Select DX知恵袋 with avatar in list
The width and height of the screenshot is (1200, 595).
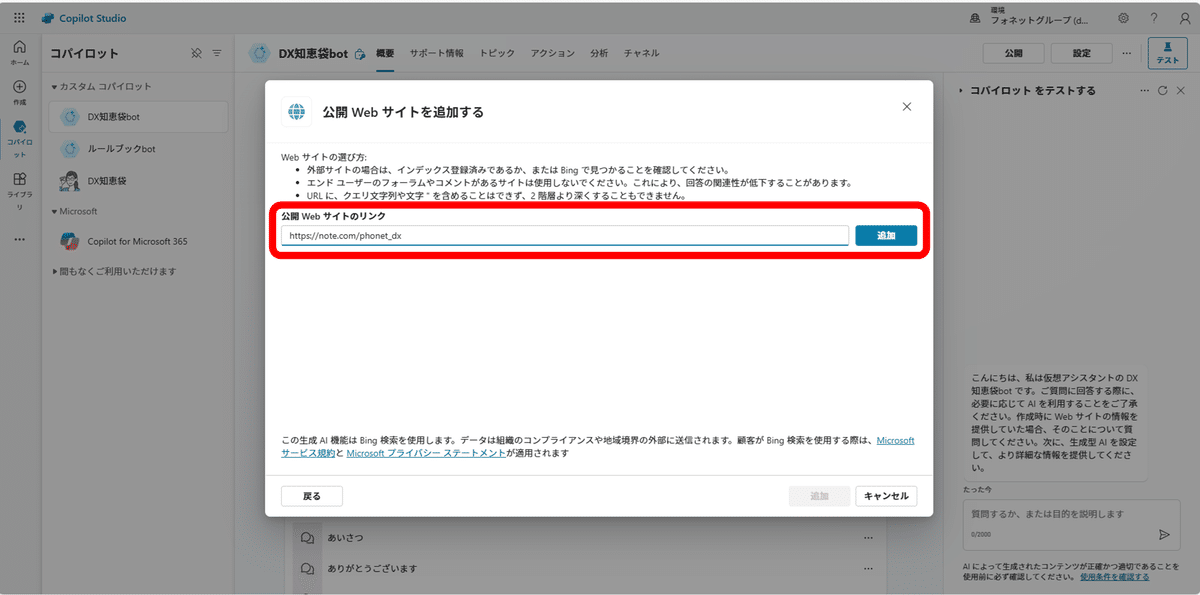(x=138, y=181)
